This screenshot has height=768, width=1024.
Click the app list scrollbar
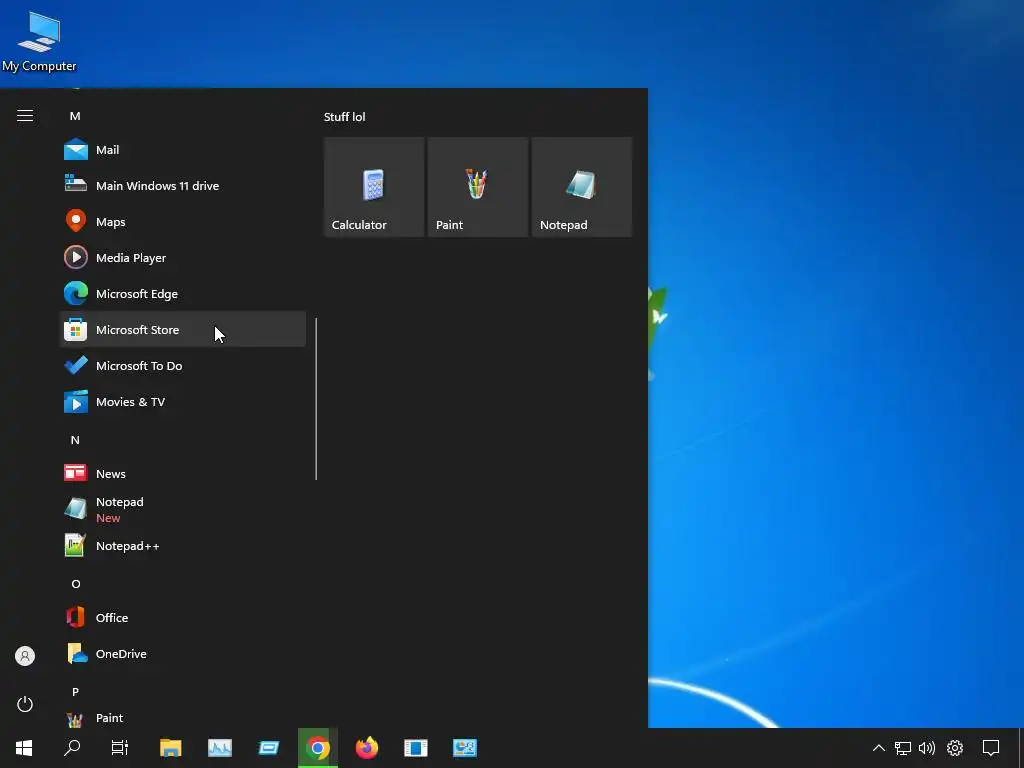click(316, 399)
